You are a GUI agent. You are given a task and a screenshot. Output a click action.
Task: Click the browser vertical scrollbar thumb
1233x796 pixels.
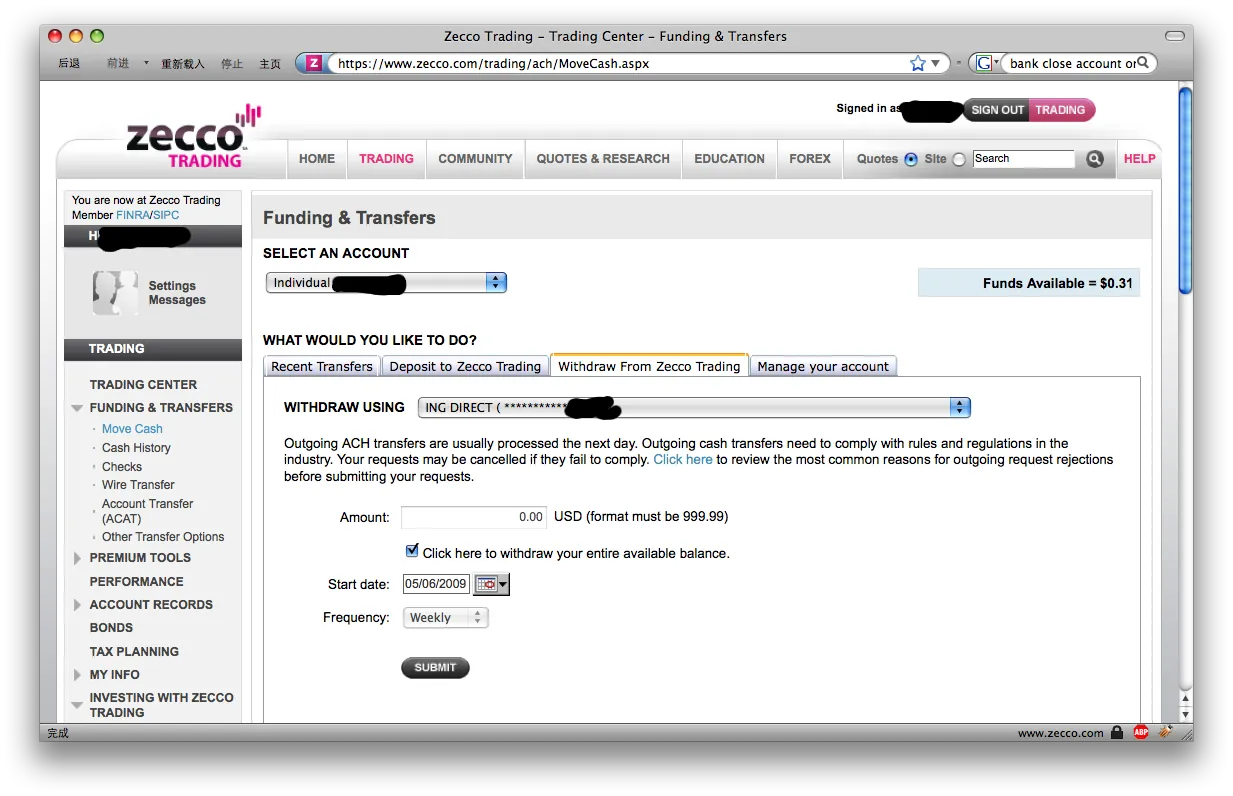click(x=1185, y=190)
